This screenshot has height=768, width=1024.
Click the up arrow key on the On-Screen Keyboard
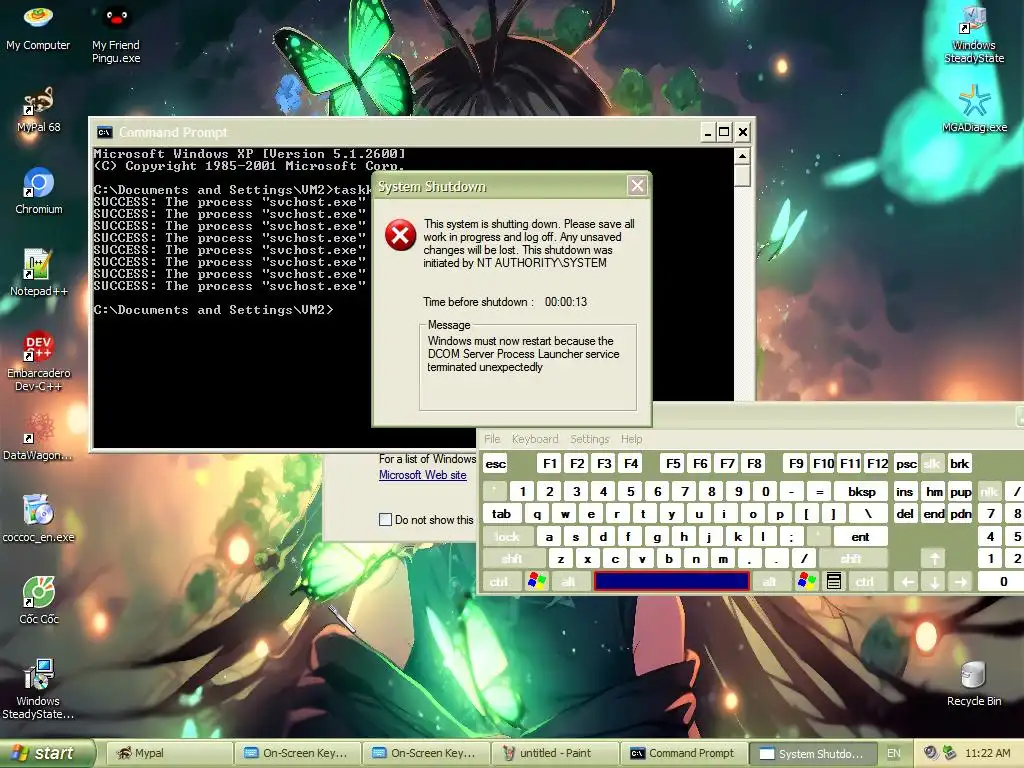(x=935, y=558)
